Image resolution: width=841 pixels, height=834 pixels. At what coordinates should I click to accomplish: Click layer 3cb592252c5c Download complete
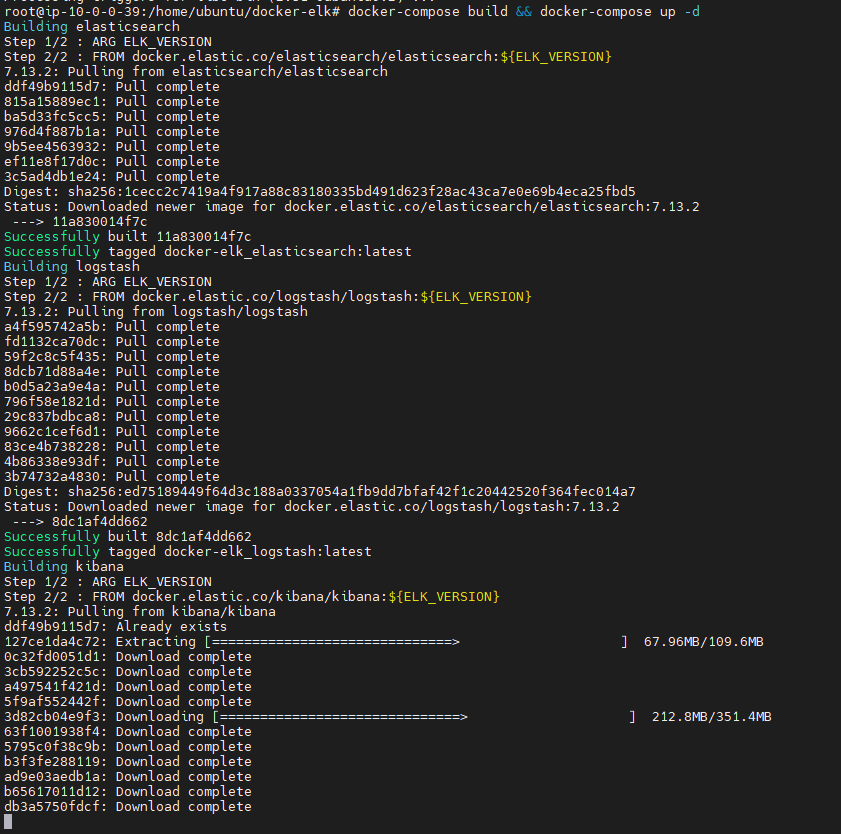[x=128, y=672]
